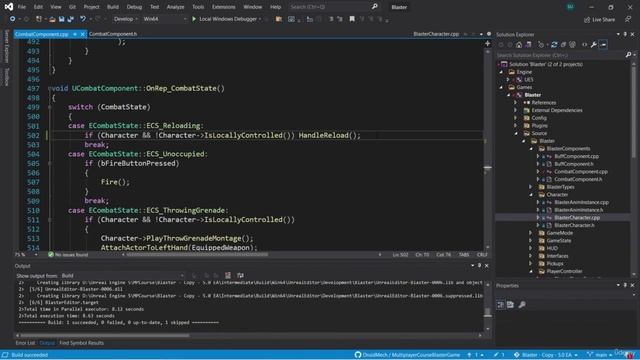Screen dimensions: 640x360
Task: Toggle Sync with Active Document in Solution Explorer
Action: [x=554, y=44]
